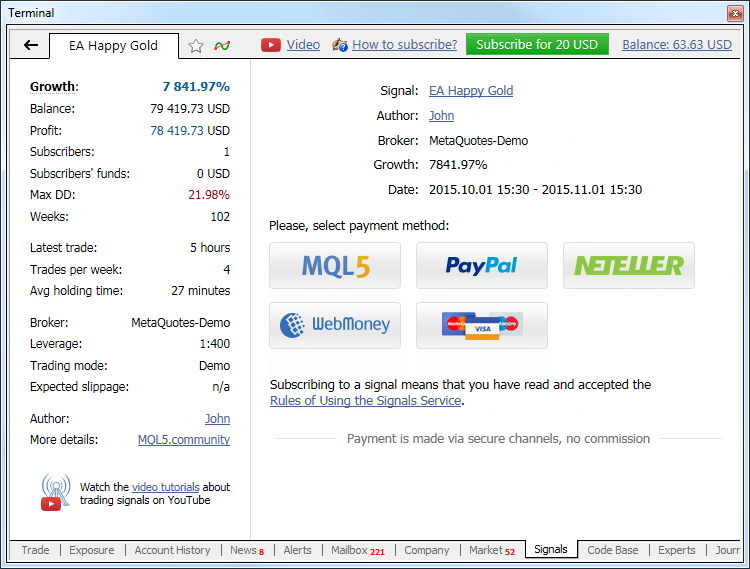This screenshot has width=750, height=569.
Task: Click the Trading mode Demo value
Action: [214, 366]
